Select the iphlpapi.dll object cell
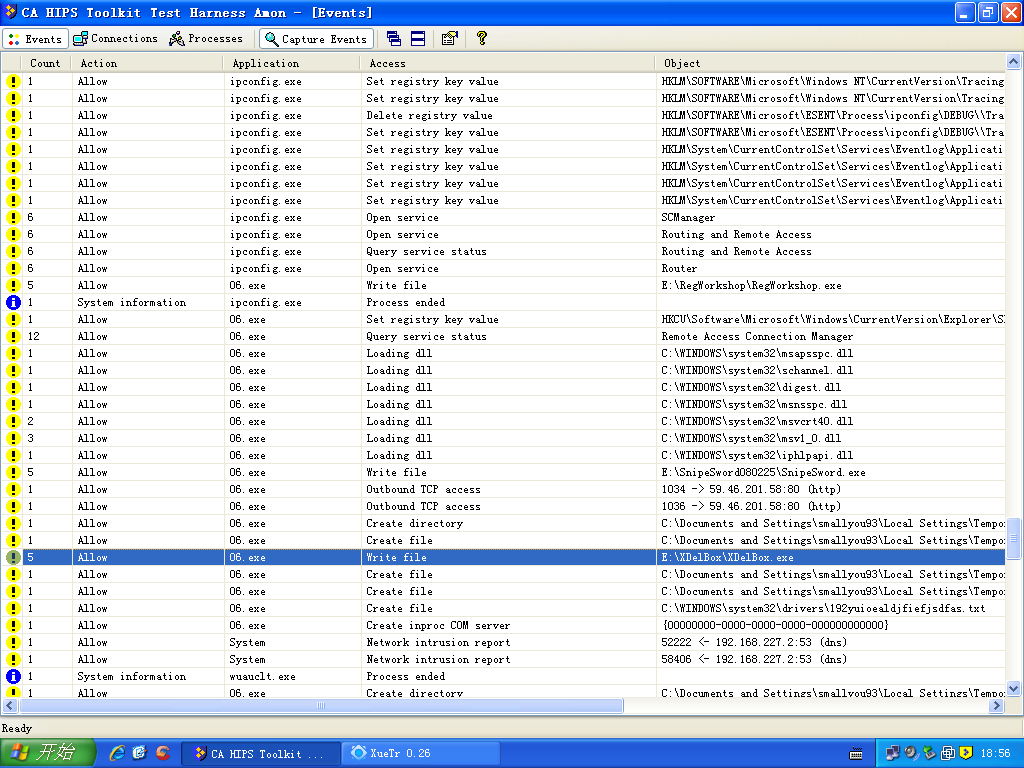 (757, 455)
